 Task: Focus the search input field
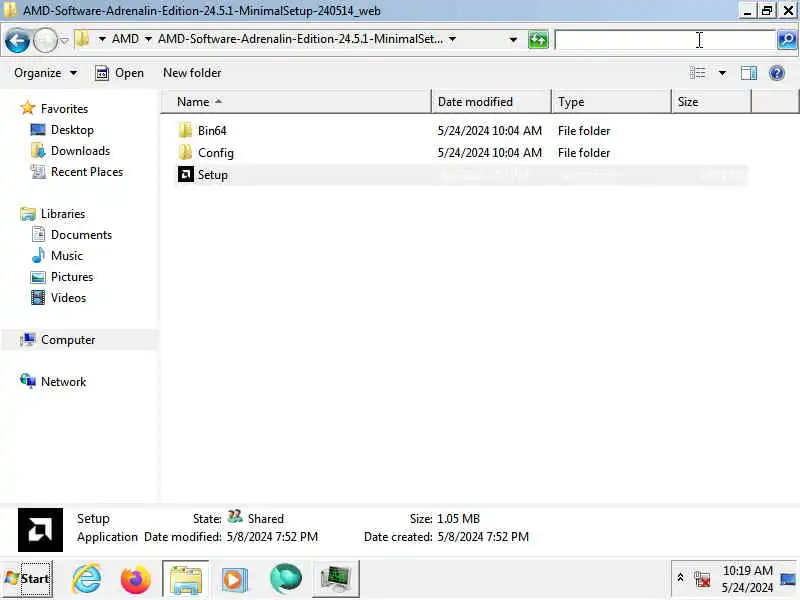pos(665,40)
